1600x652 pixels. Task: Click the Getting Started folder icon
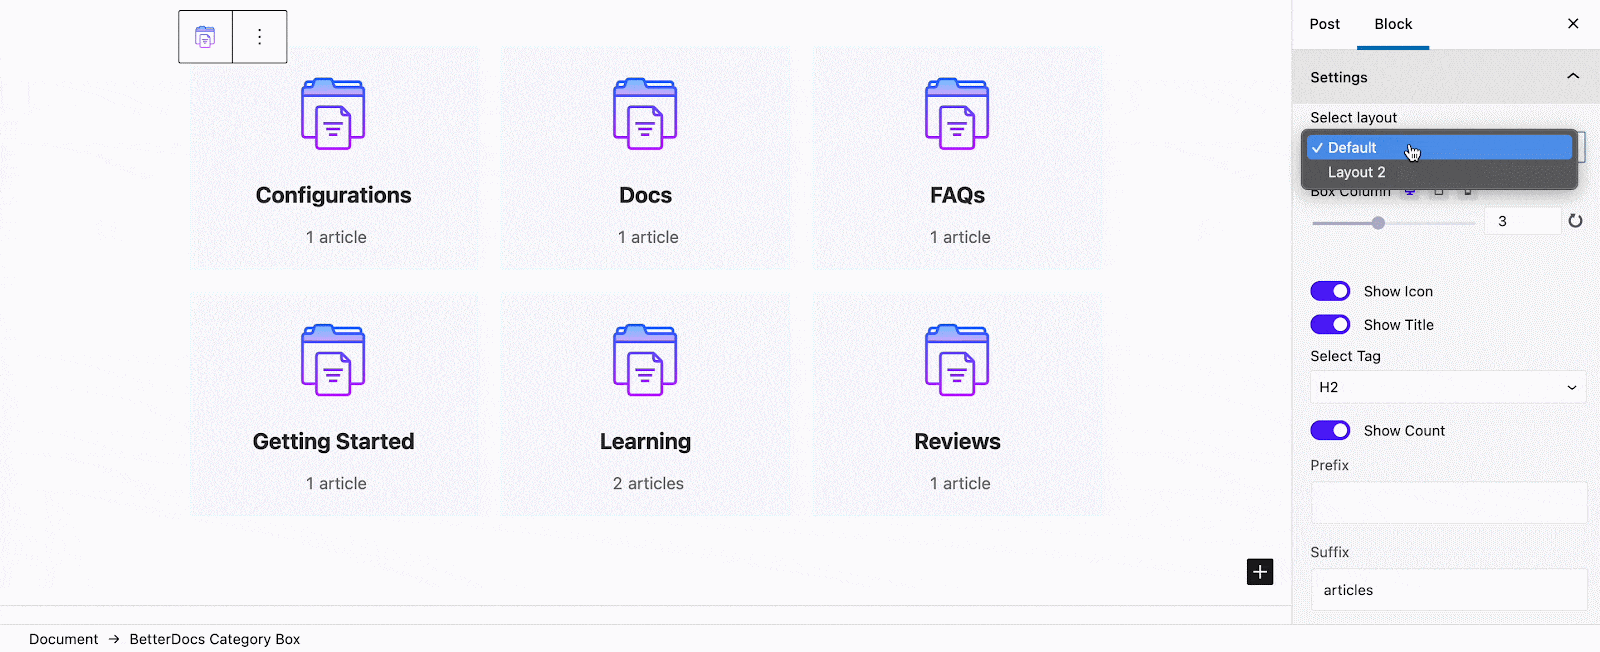coord(333,360)
